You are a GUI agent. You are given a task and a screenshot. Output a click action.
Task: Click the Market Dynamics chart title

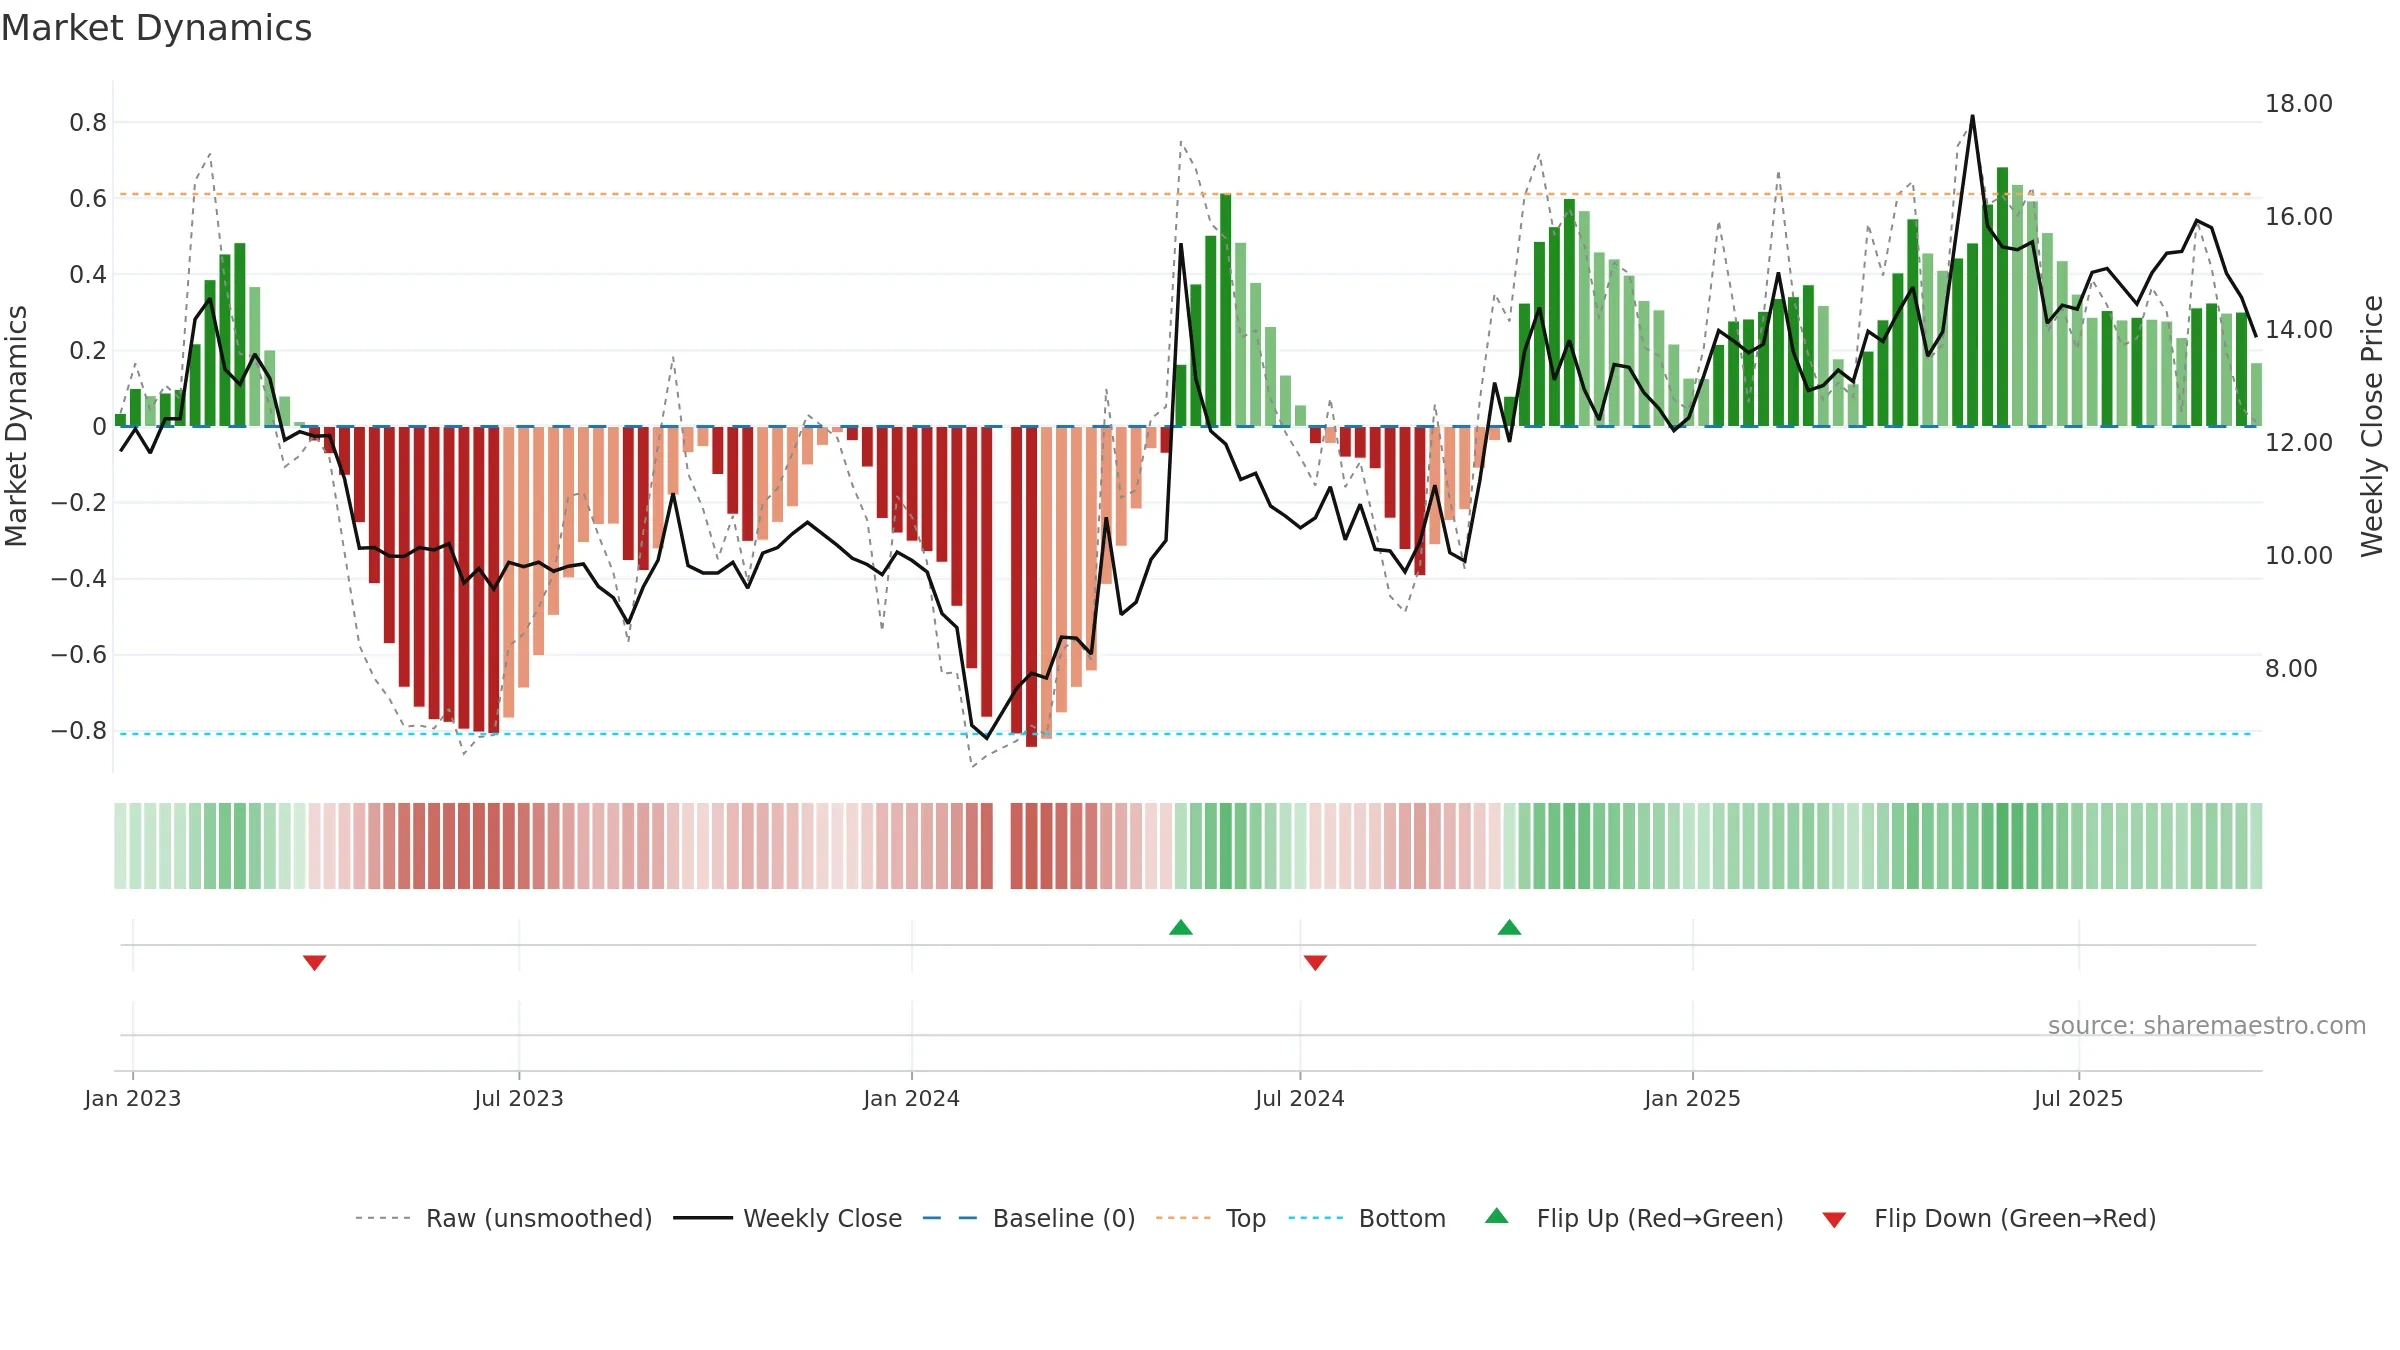(156, 28)
